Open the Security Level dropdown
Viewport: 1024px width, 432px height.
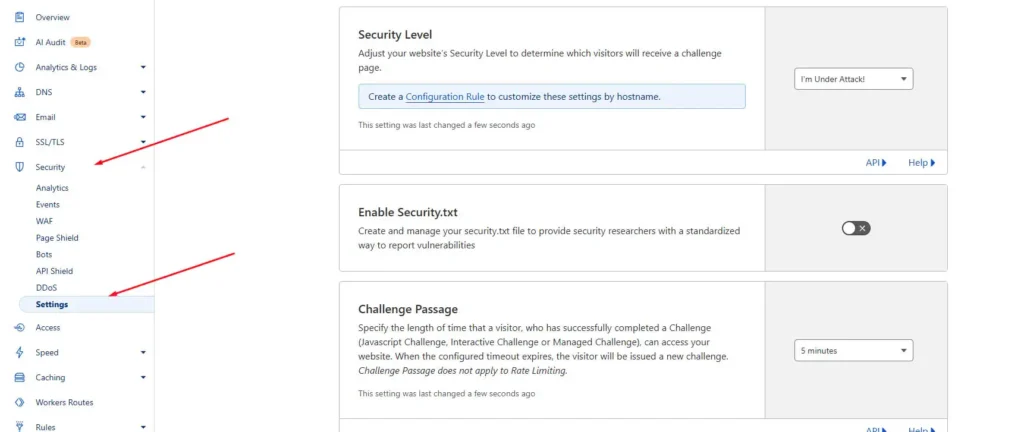tap(854, 79)
